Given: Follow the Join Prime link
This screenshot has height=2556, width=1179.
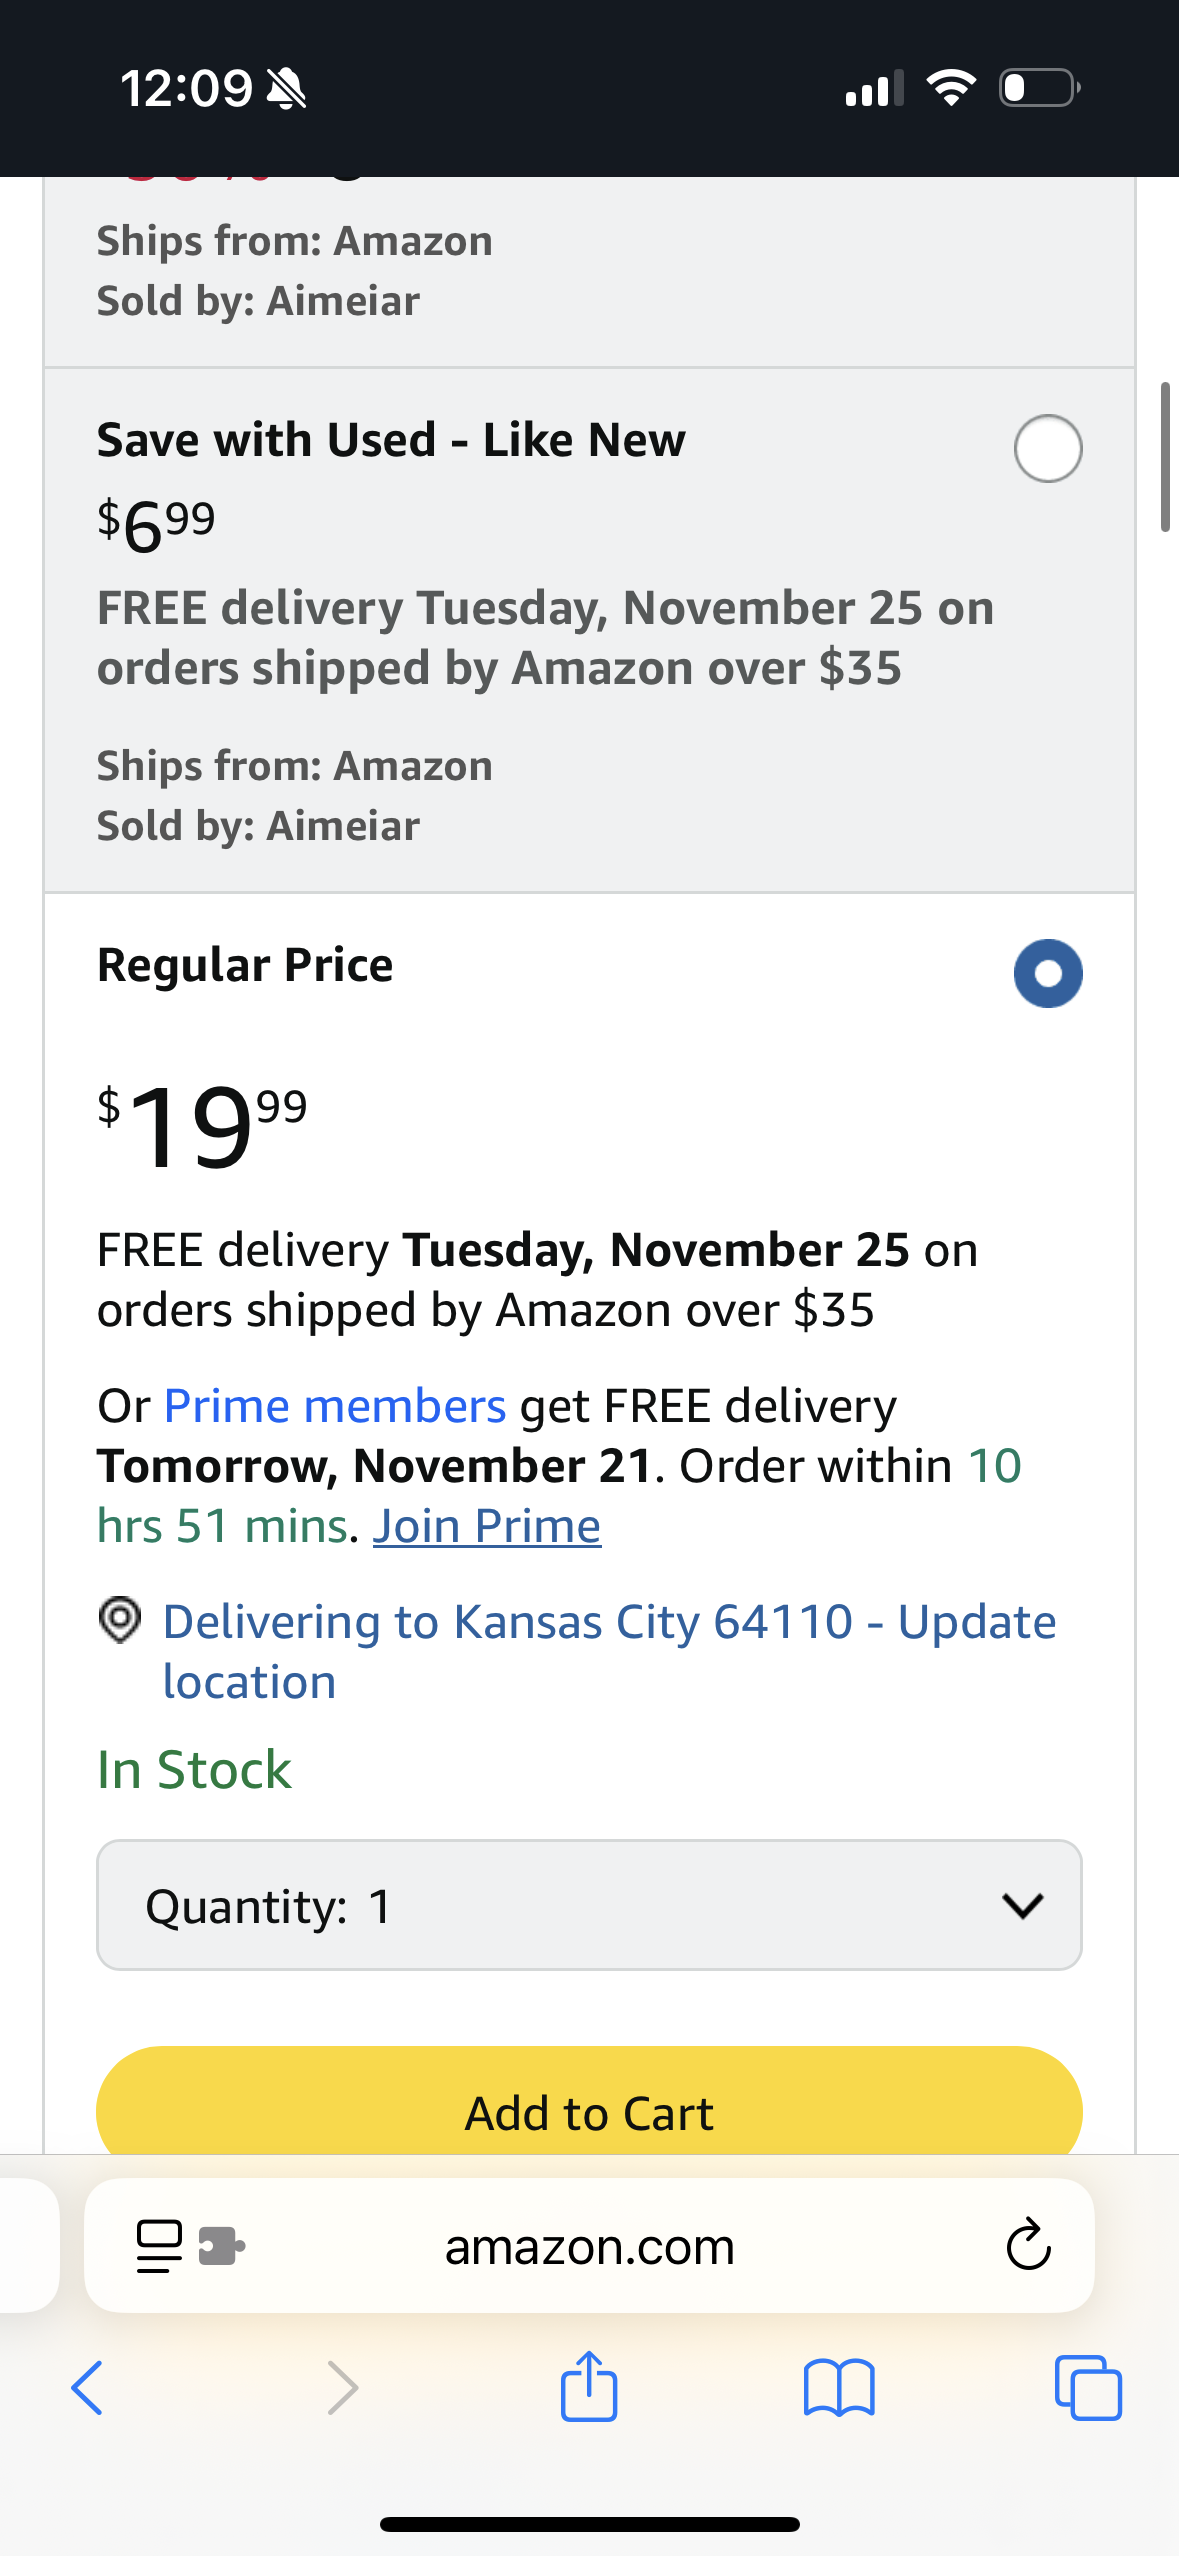Looking at the screenshot, I should coord(487,1526).
